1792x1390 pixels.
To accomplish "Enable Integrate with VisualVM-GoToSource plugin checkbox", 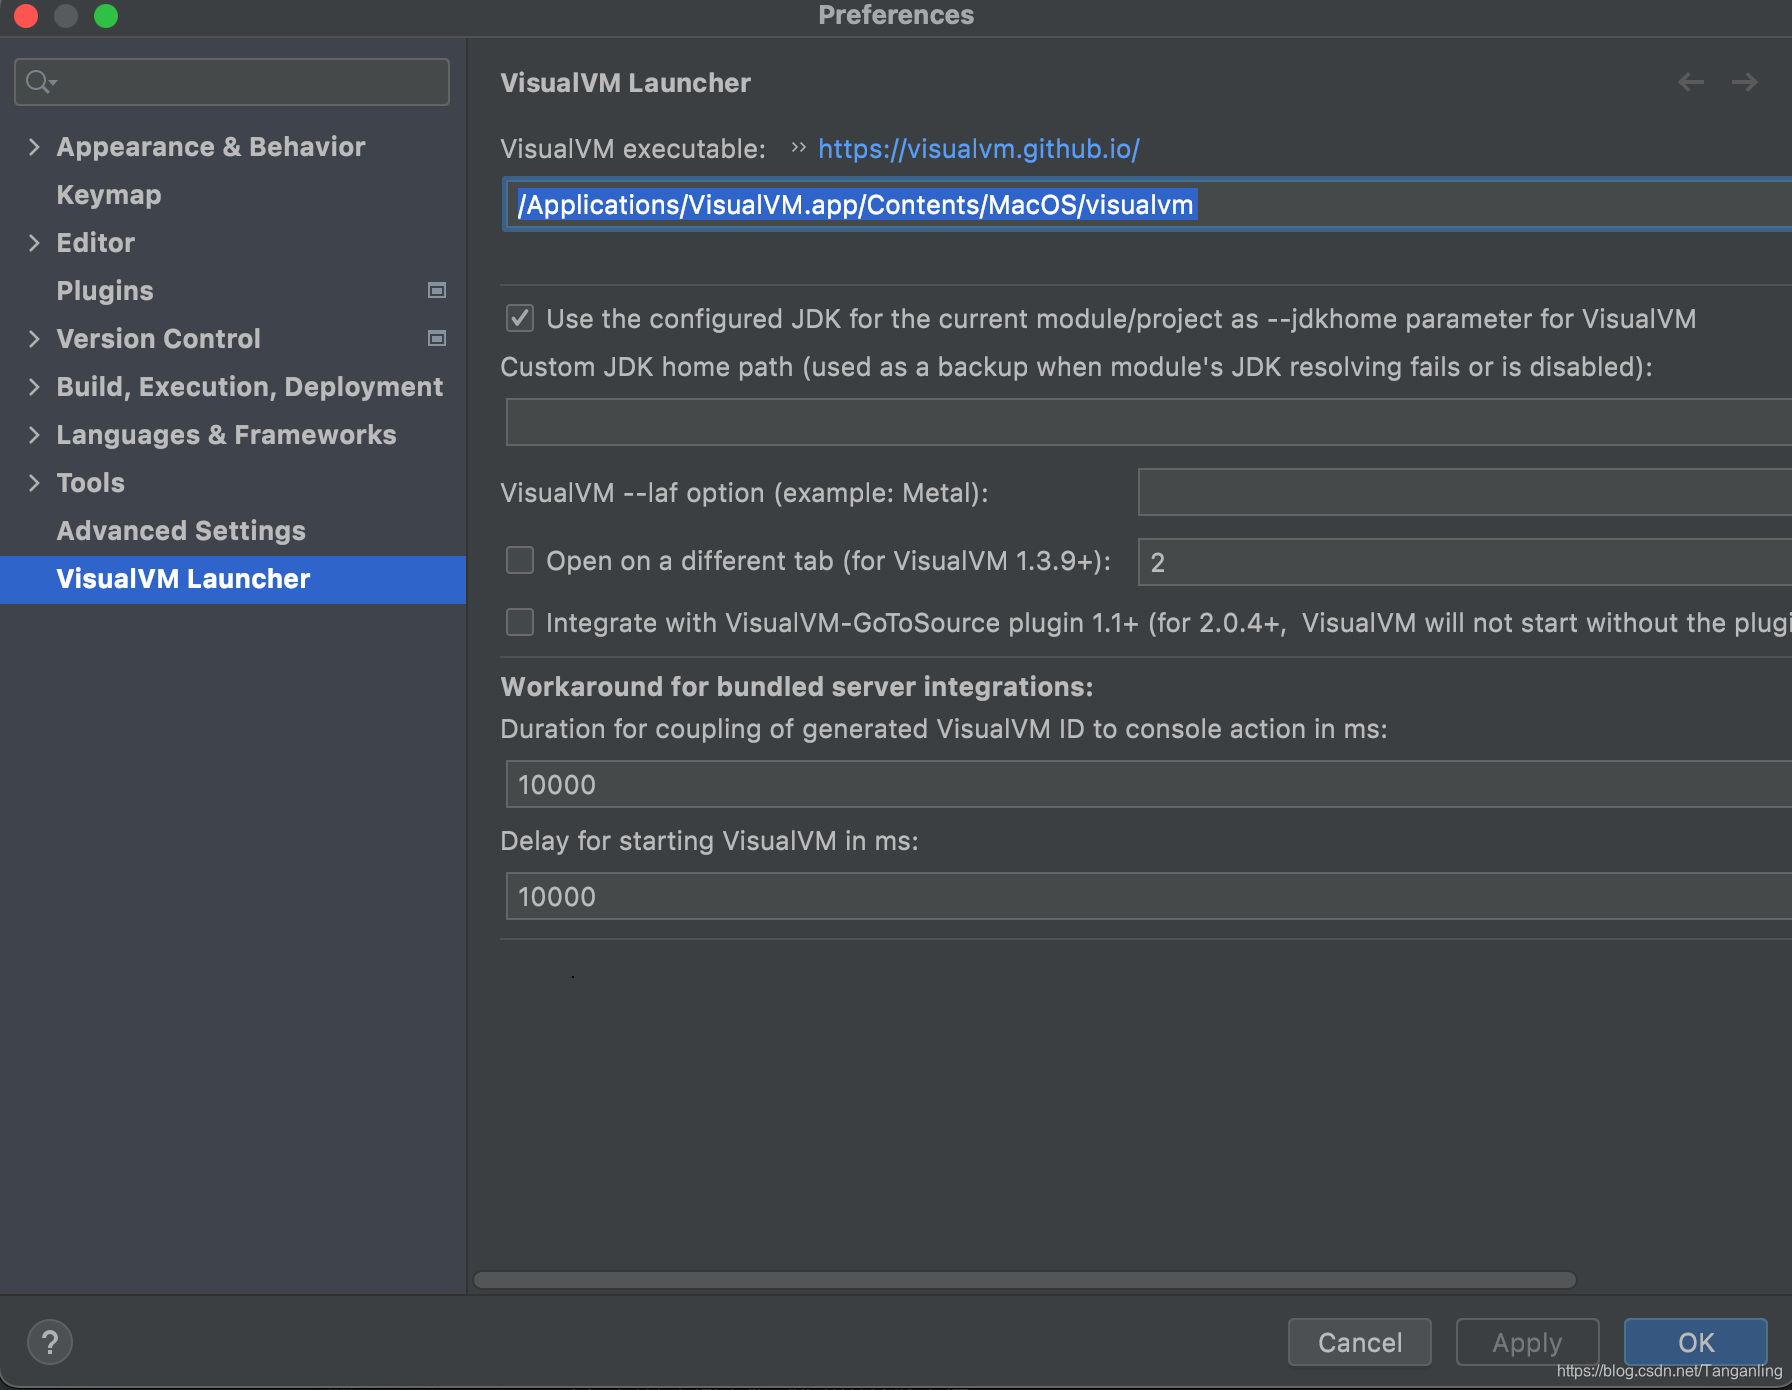I will 520,622.
